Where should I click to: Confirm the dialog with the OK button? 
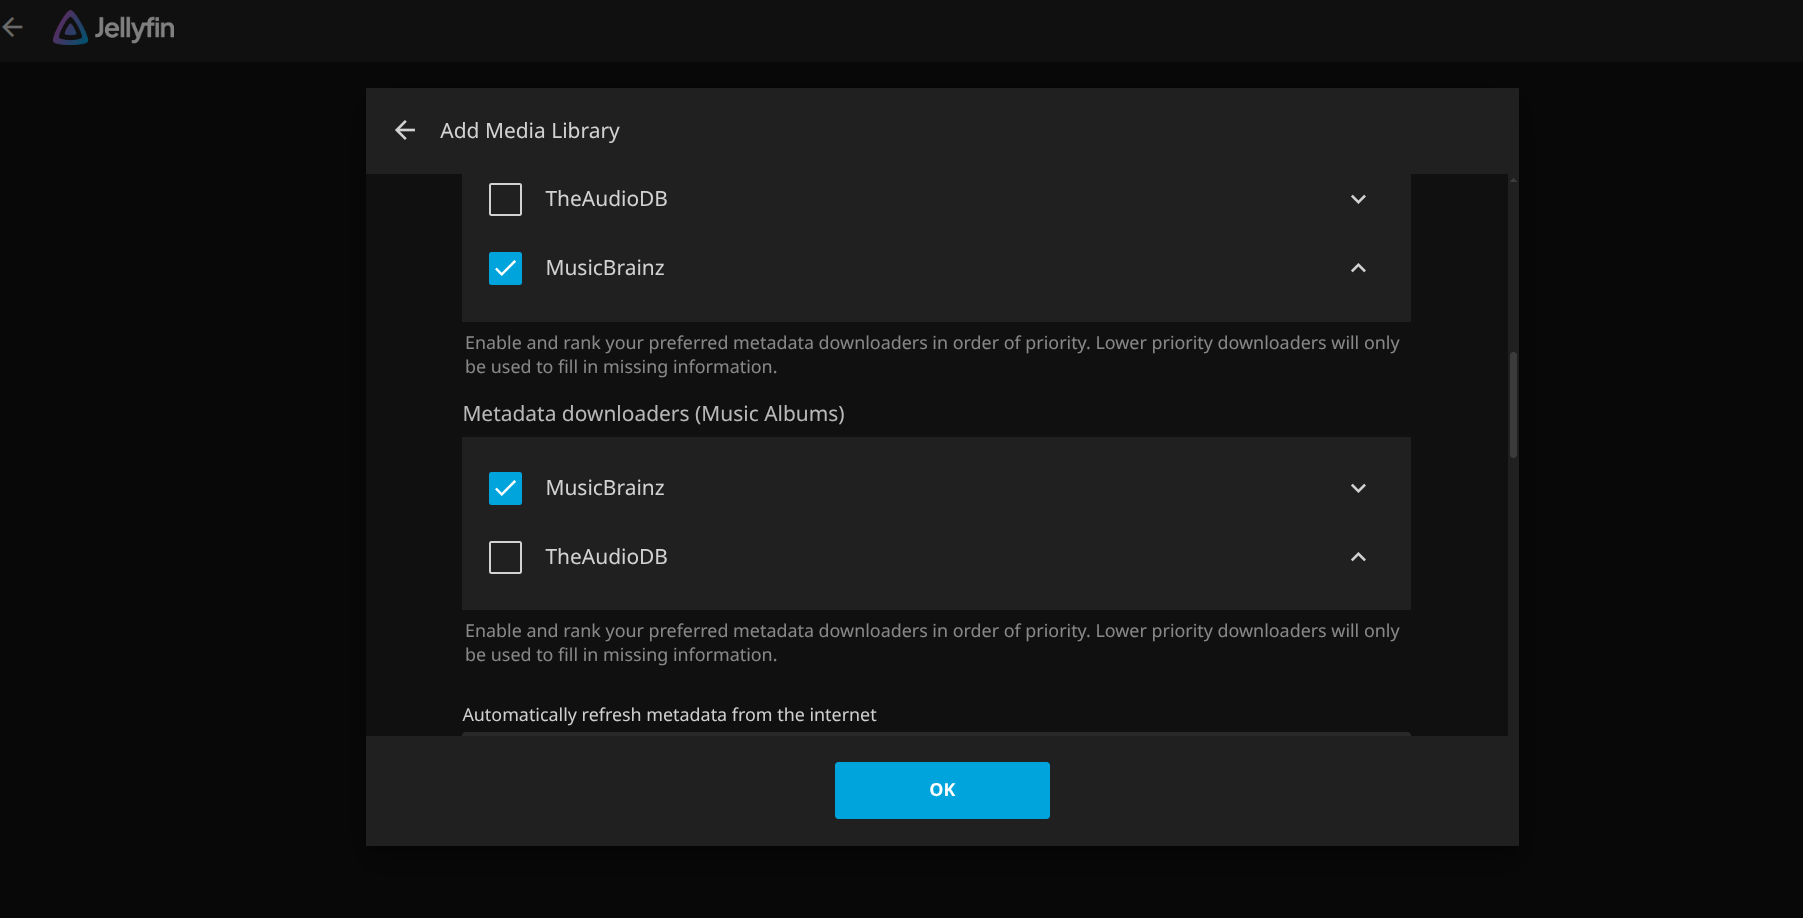click(942, 790)
